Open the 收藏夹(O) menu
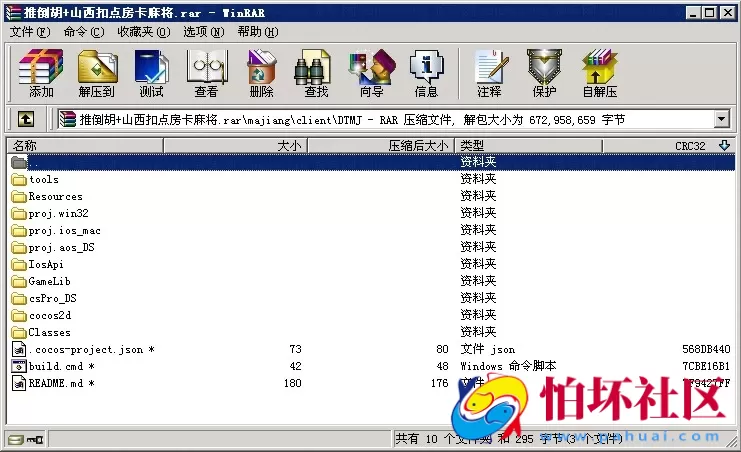 [144, 32]
